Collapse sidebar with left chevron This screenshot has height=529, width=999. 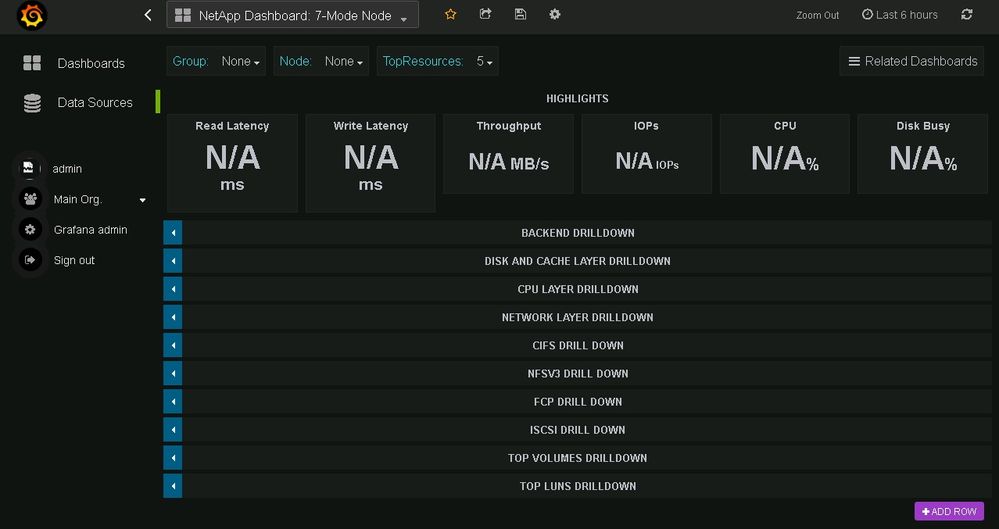pos(148,15)
